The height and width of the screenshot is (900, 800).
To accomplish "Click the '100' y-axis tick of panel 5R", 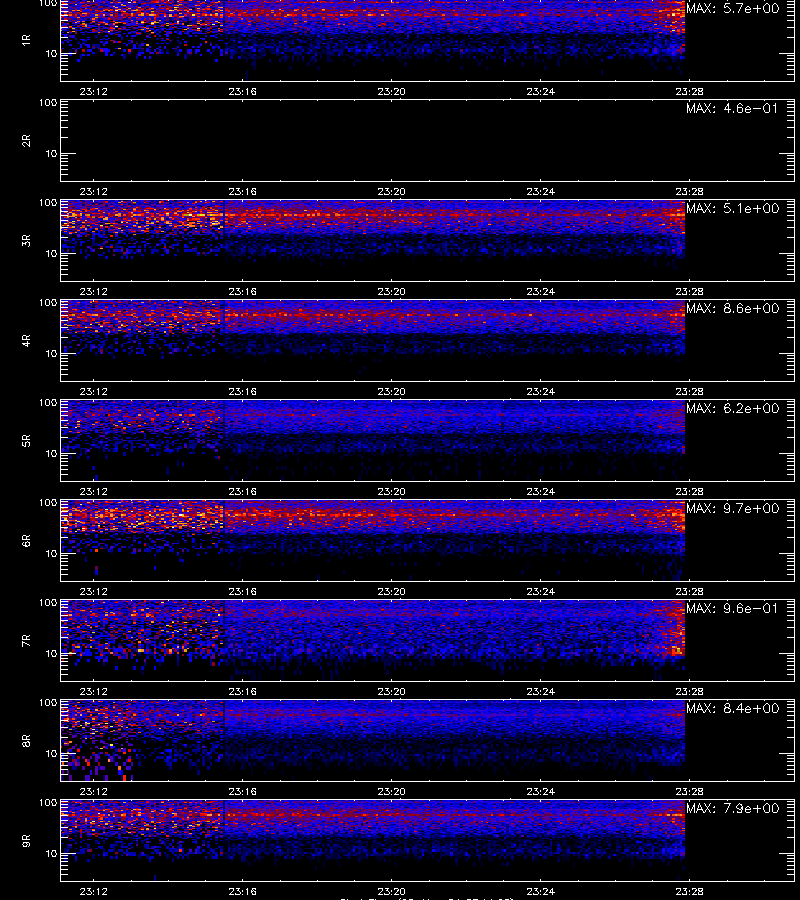I will (x=48, y=403).
